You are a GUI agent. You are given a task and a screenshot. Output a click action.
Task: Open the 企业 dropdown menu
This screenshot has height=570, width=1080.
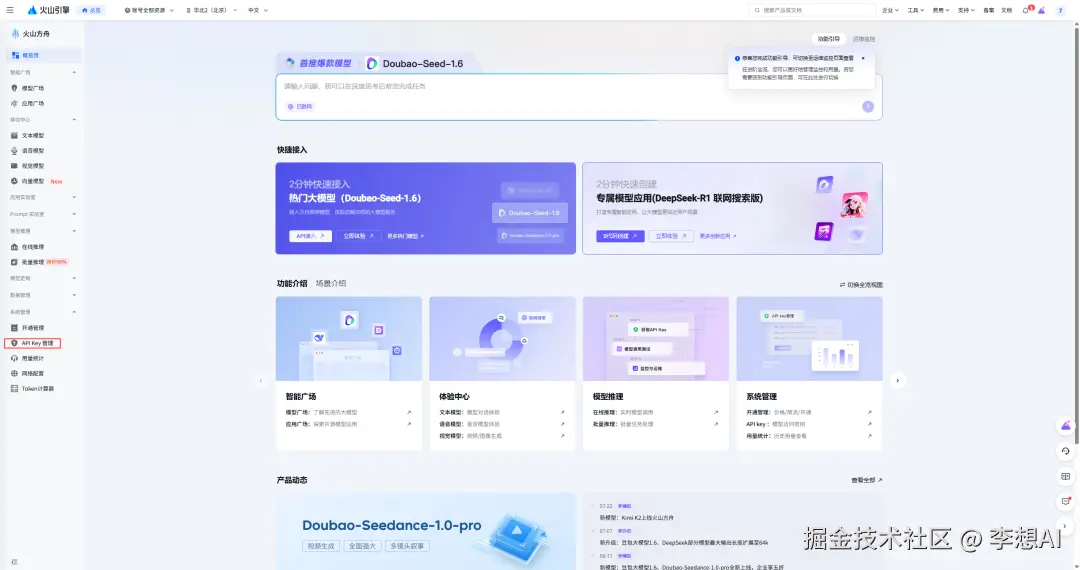point(890,10)
